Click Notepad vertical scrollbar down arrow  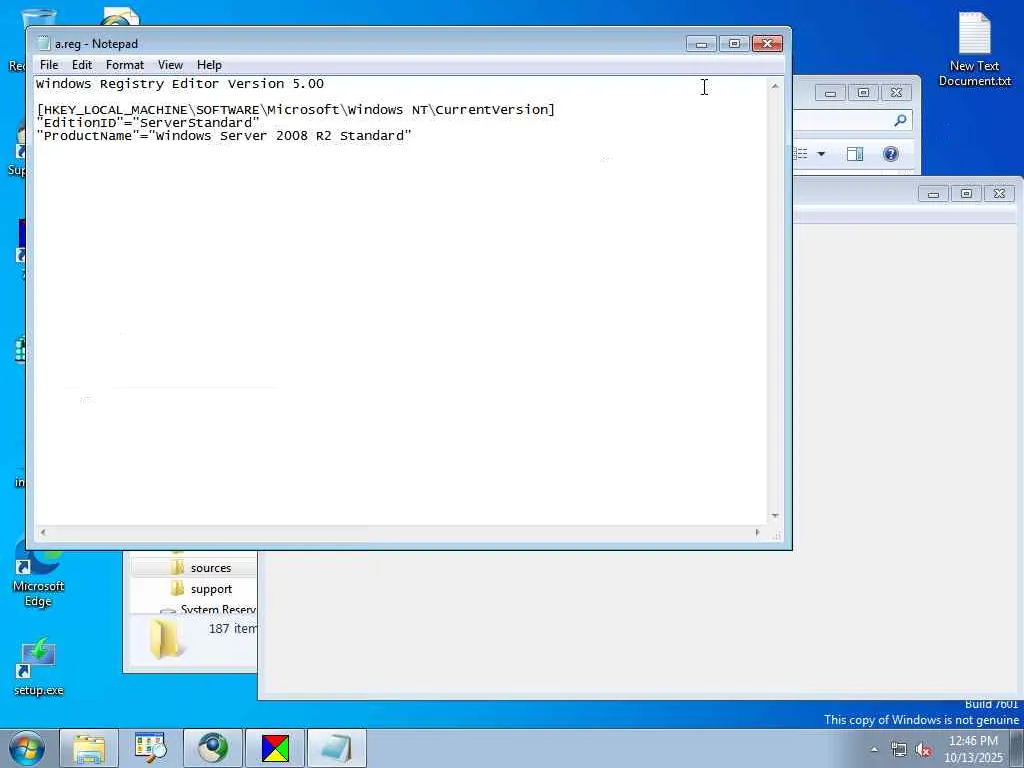coord(775,516)
